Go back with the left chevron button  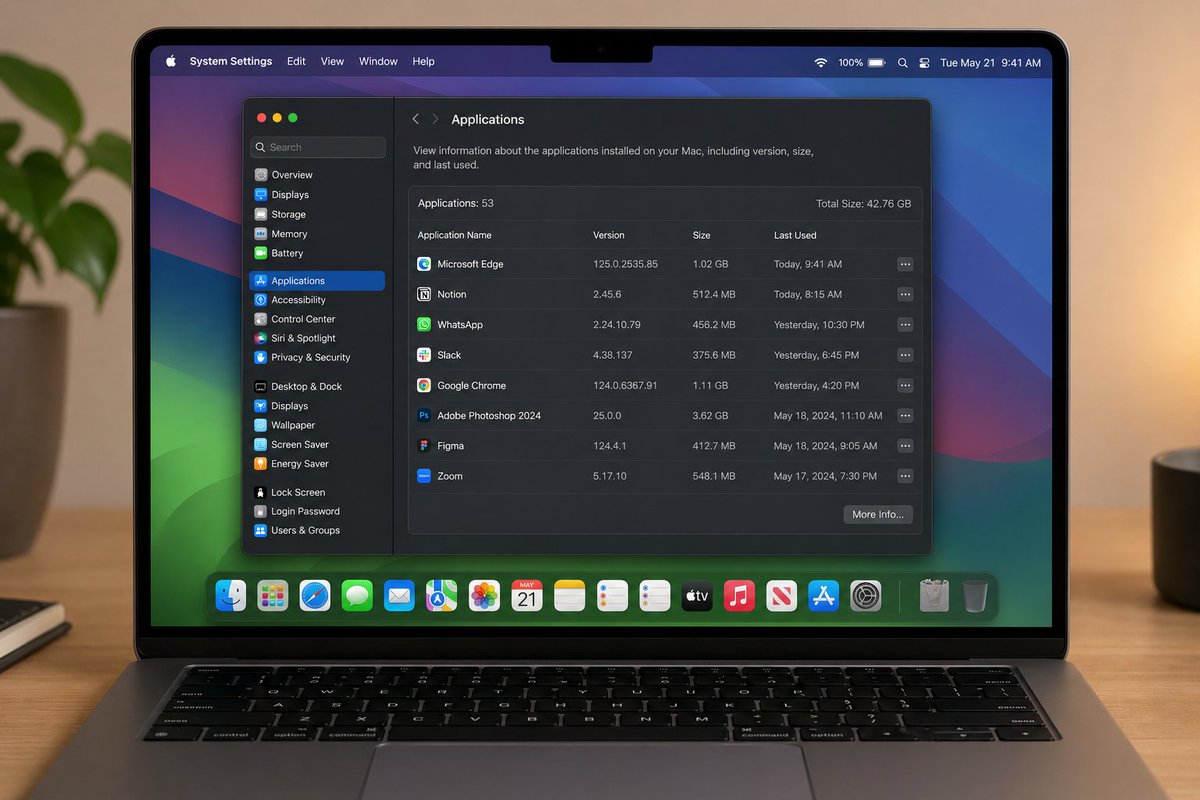416,119
